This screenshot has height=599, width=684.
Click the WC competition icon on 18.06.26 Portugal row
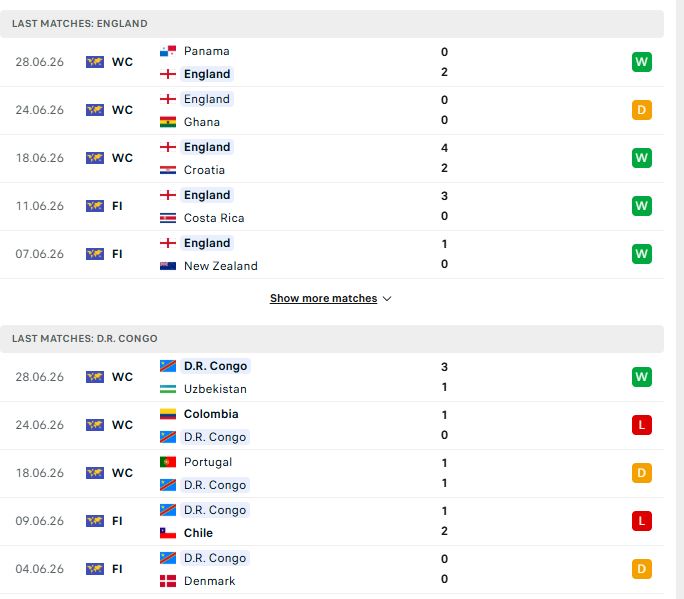[x=95, y=473]
